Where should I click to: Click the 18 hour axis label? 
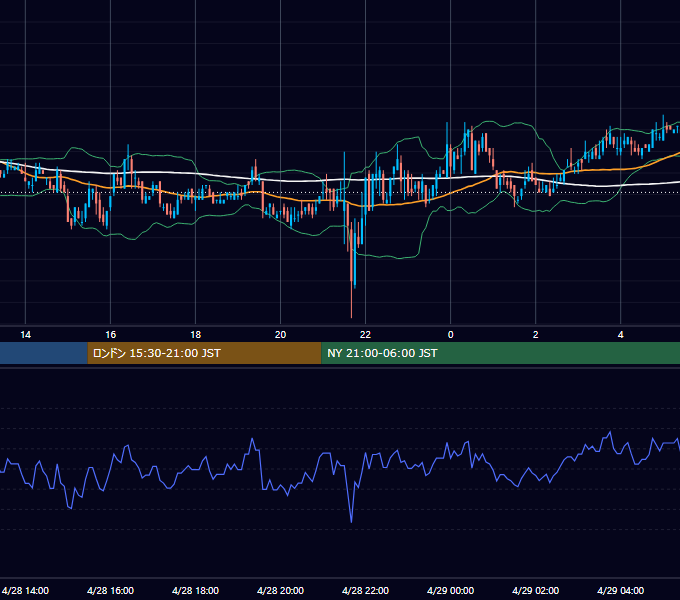click(196, 335)
